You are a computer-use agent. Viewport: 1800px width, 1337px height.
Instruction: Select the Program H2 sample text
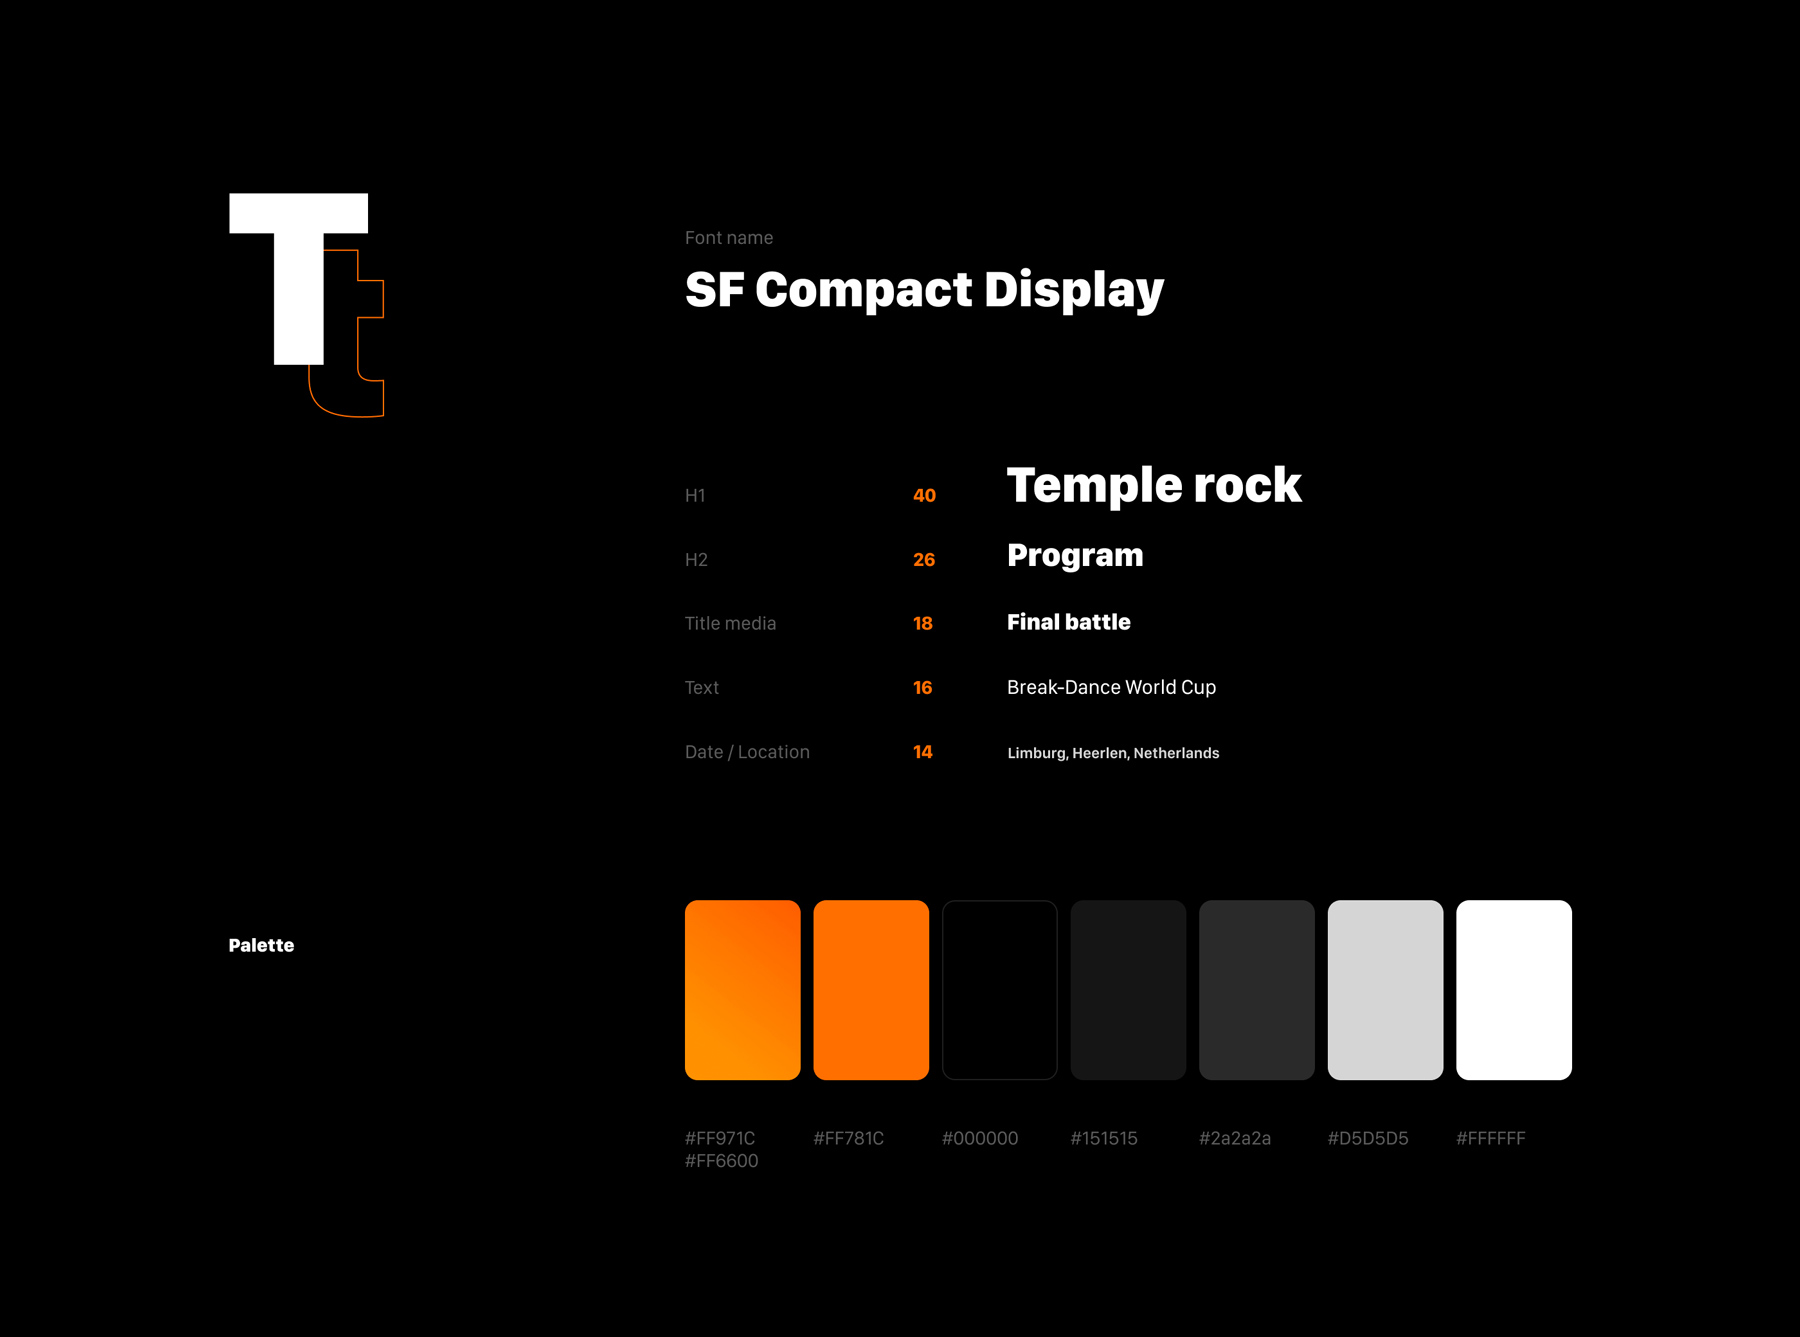(x=1075, y=556)
